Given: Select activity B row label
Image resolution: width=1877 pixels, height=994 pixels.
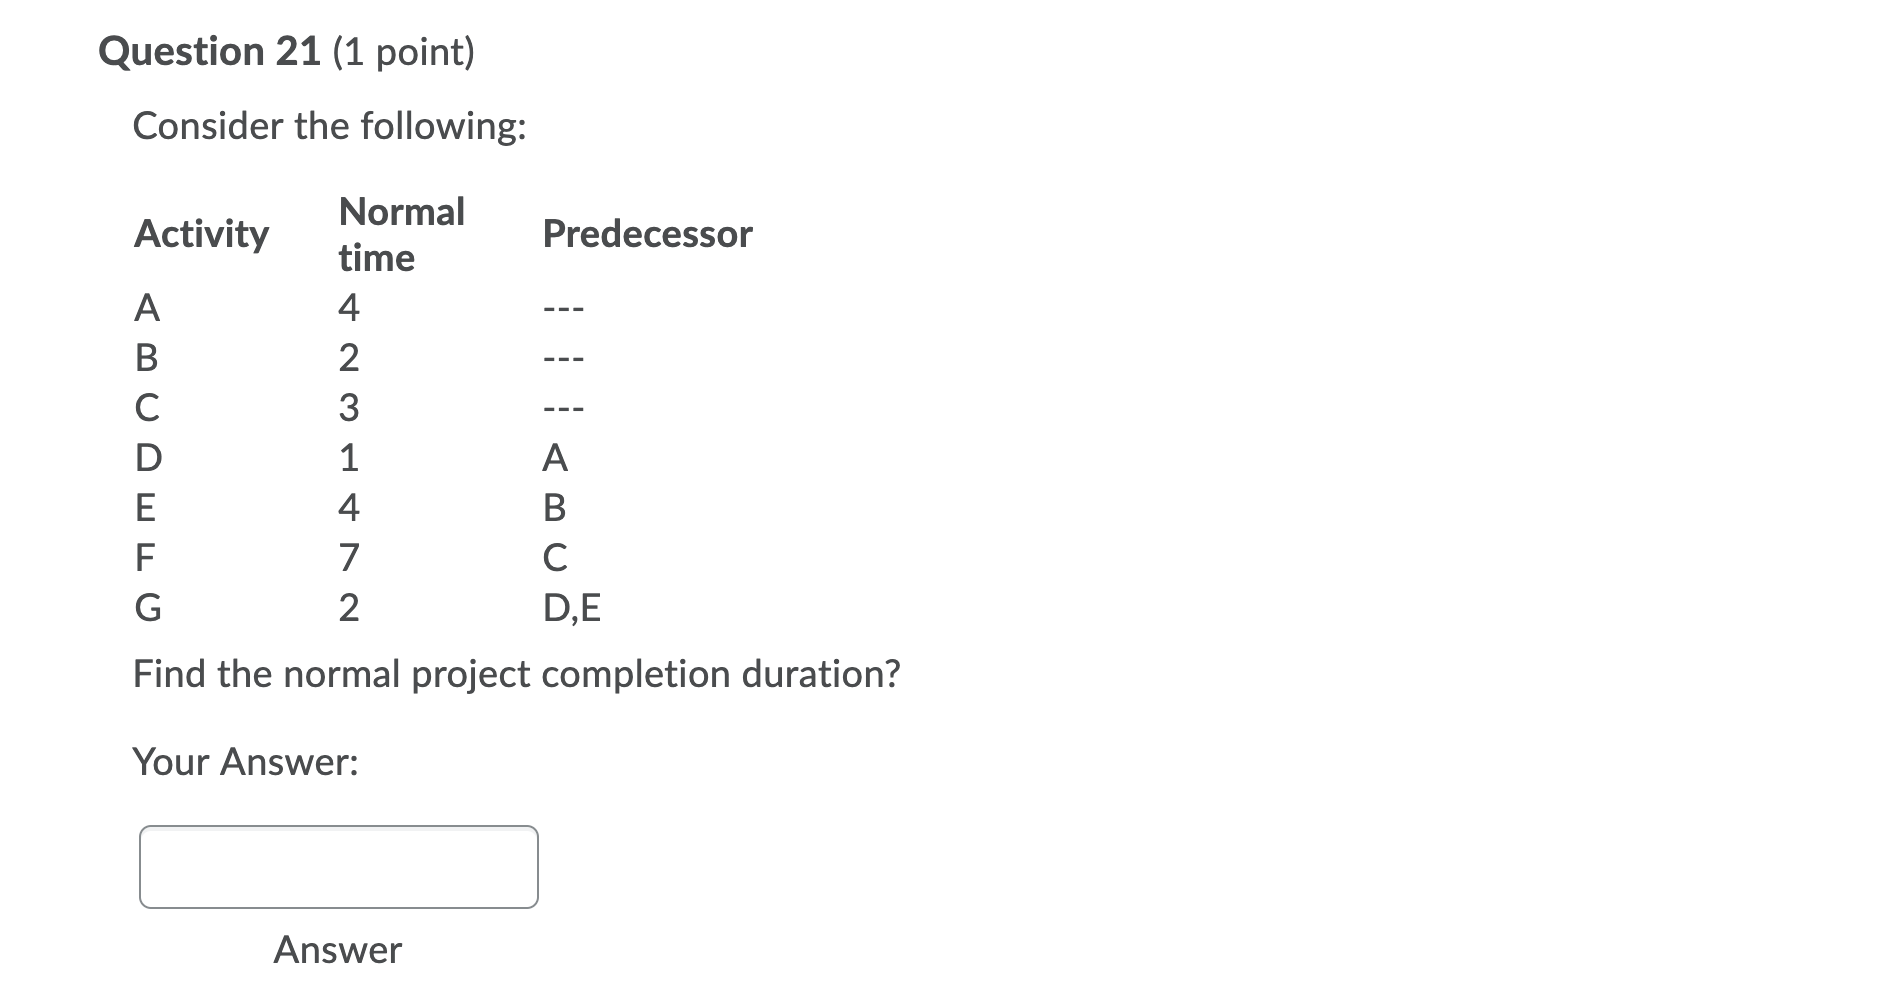Looking at the screenshot, I should click(x=148, y=359).
